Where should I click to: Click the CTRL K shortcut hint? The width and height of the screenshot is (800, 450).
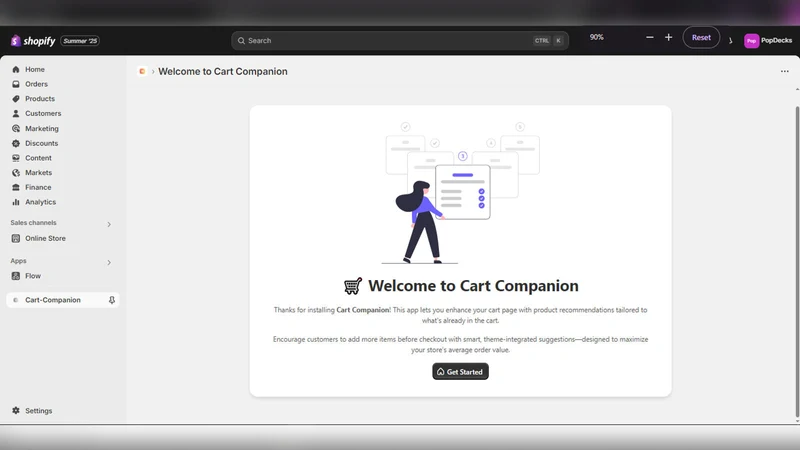tap(548, 41)
